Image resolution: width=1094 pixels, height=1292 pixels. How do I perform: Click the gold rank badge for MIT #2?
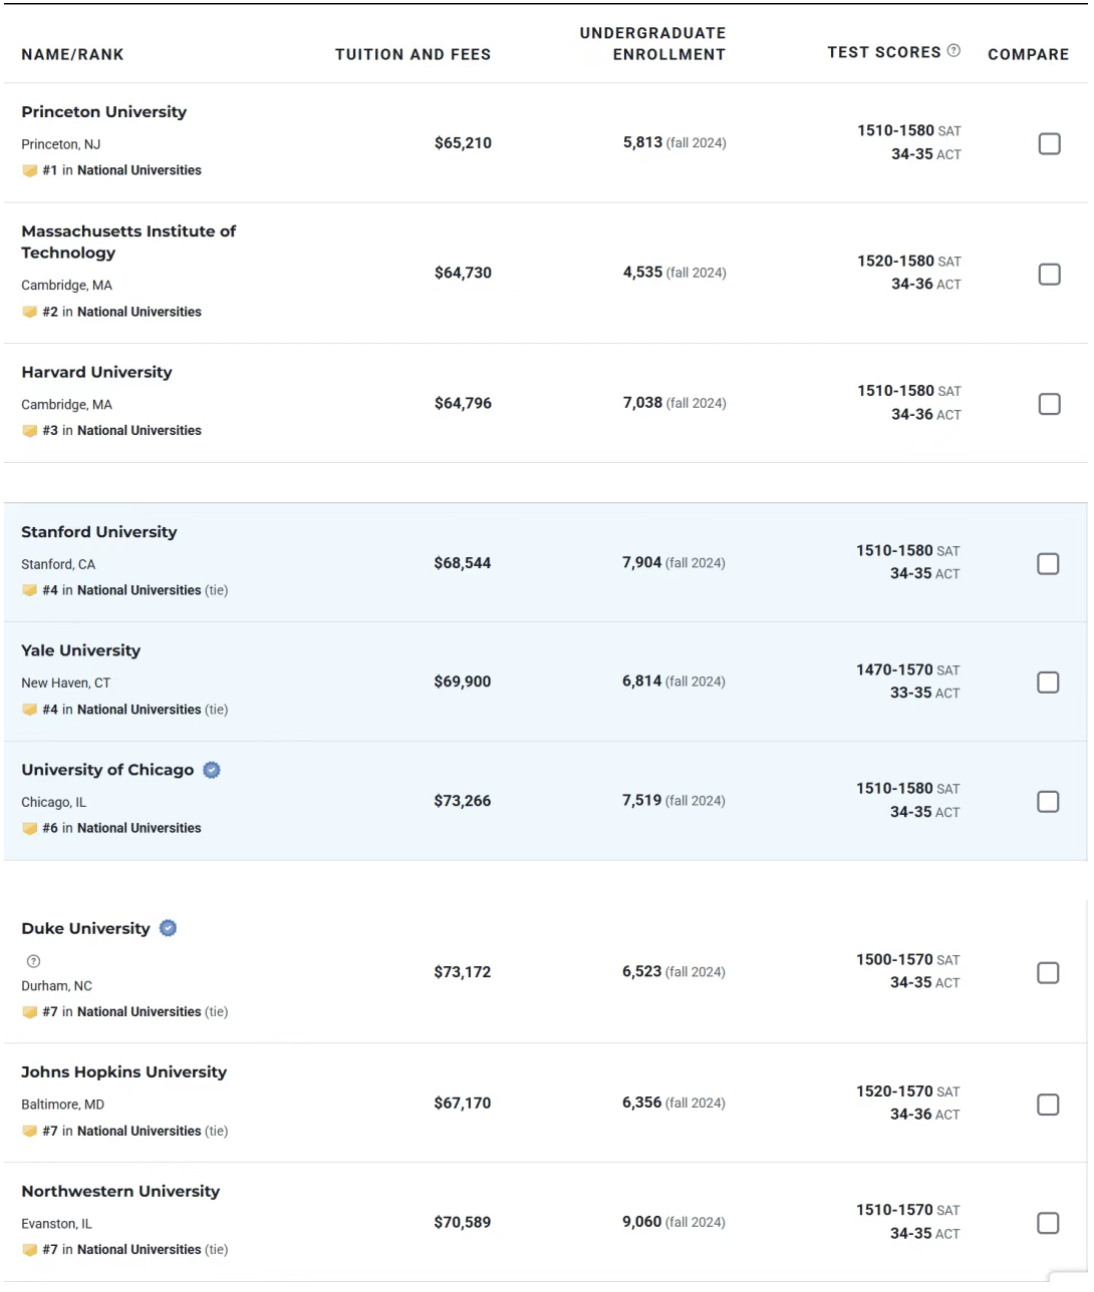tap(30, 312)
